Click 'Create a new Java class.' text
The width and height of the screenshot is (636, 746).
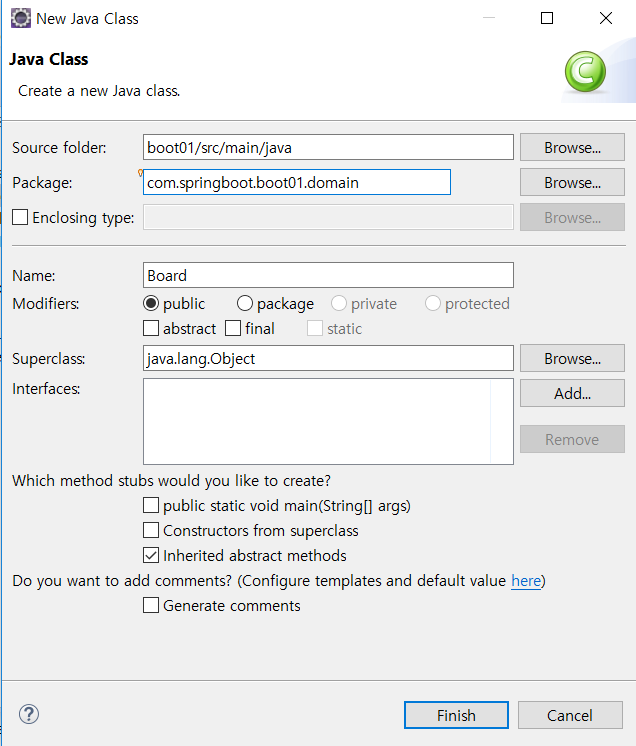click(x=99, y=91)
